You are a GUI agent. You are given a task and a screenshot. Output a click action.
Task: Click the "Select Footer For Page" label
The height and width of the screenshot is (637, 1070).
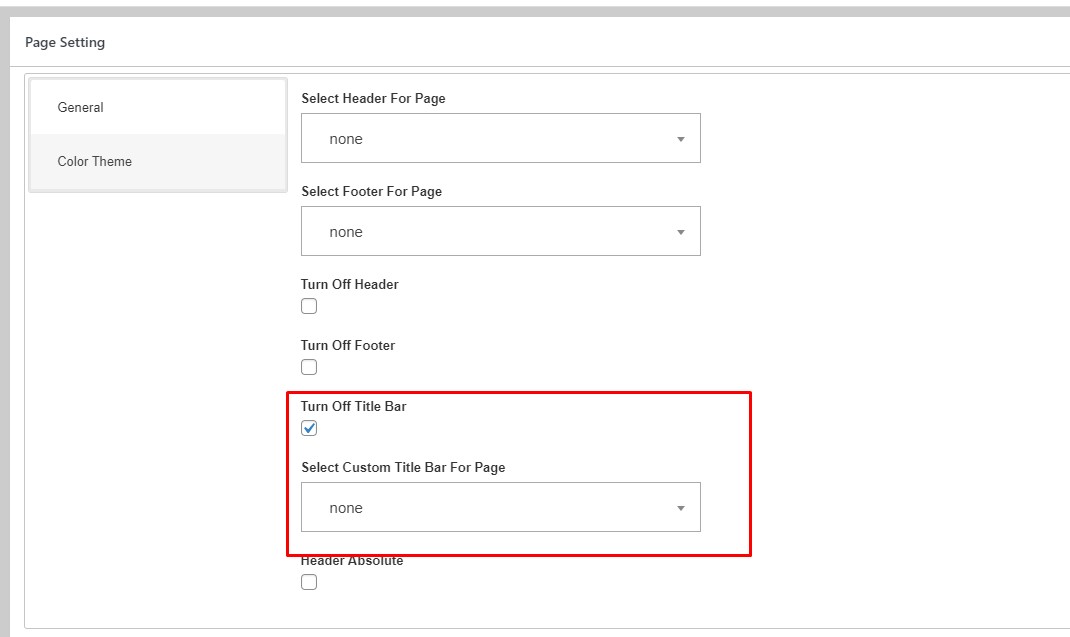tap(371, 191)
